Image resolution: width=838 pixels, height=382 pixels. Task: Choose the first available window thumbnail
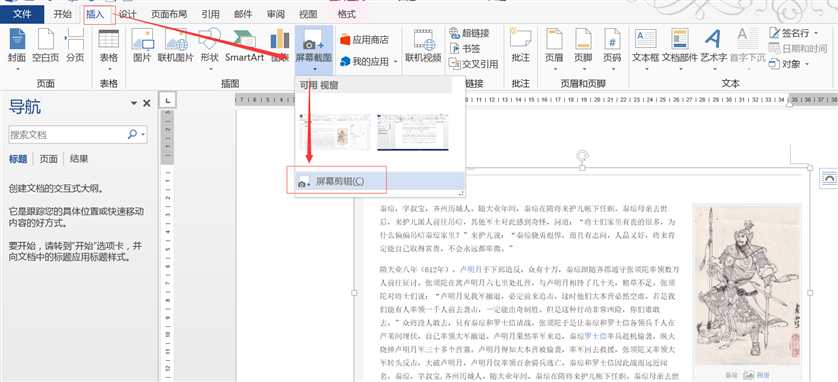[x=335, y=132]
